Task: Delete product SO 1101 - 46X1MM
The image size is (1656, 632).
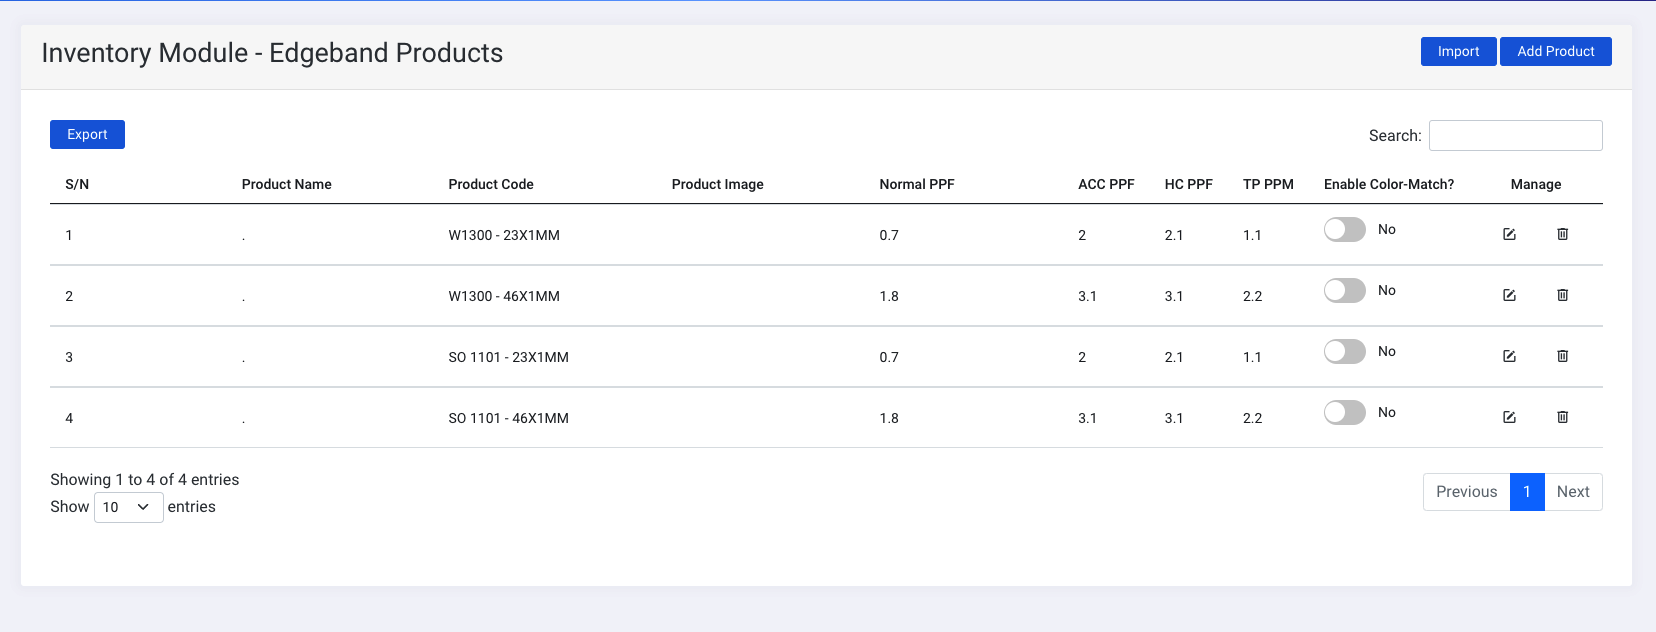Action: (1562, 417)
